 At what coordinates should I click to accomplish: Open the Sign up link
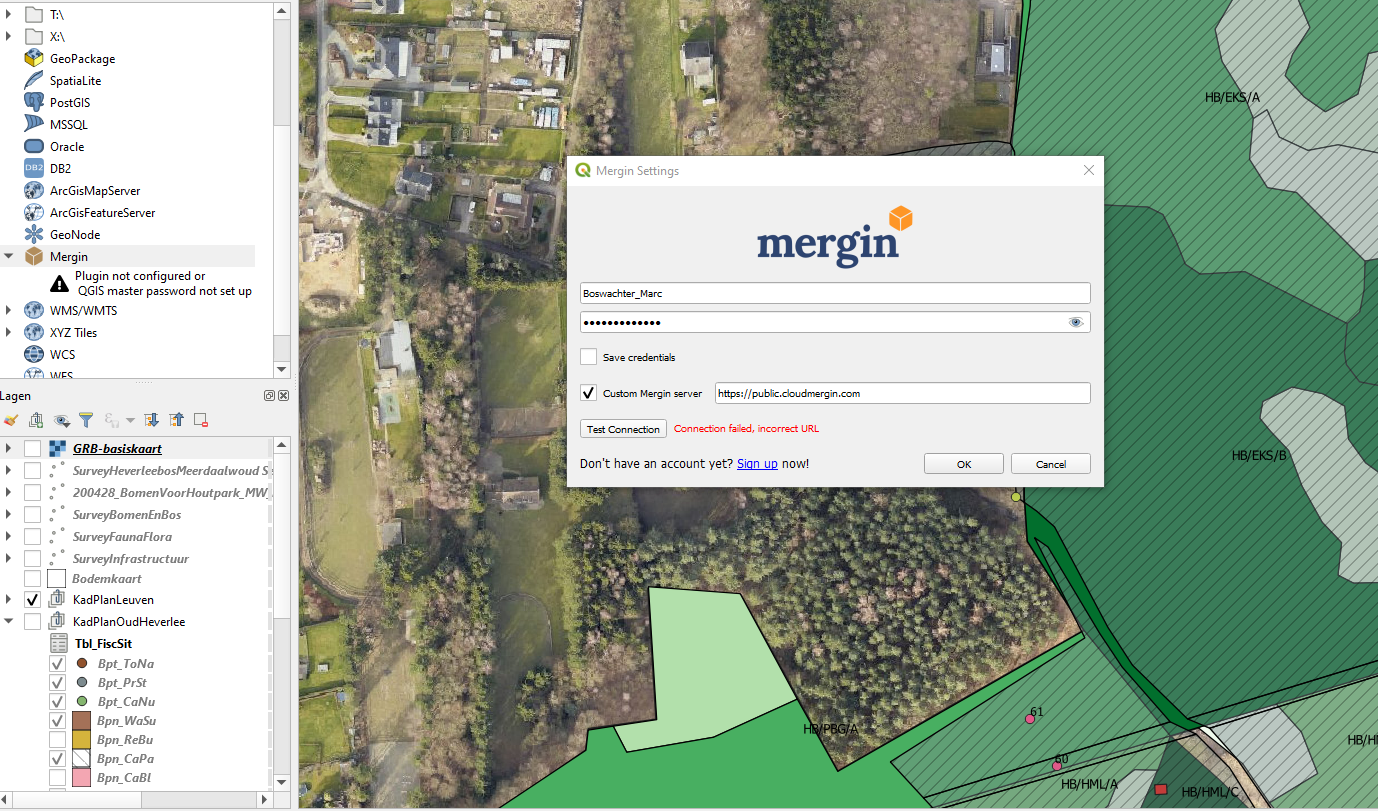[757, 463]
